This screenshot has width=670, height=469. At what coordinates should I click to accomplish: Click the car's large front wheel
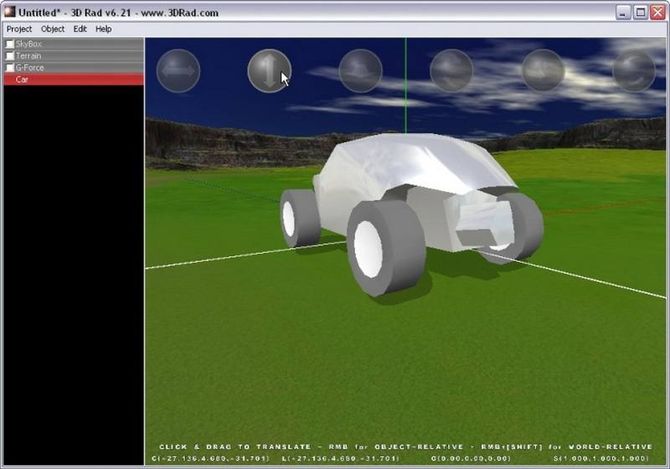[386, 247]
